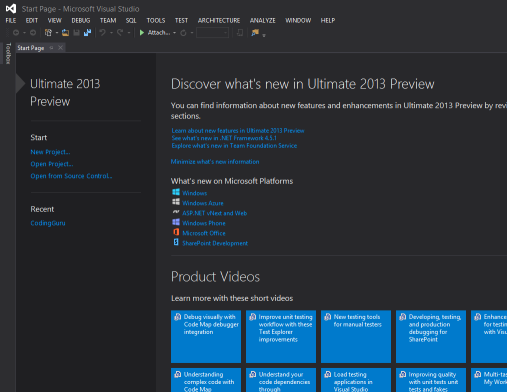This screenshot has width=507, height=392.
Task: Click the Visual Studio logo icon
Action: click(11, 9)
